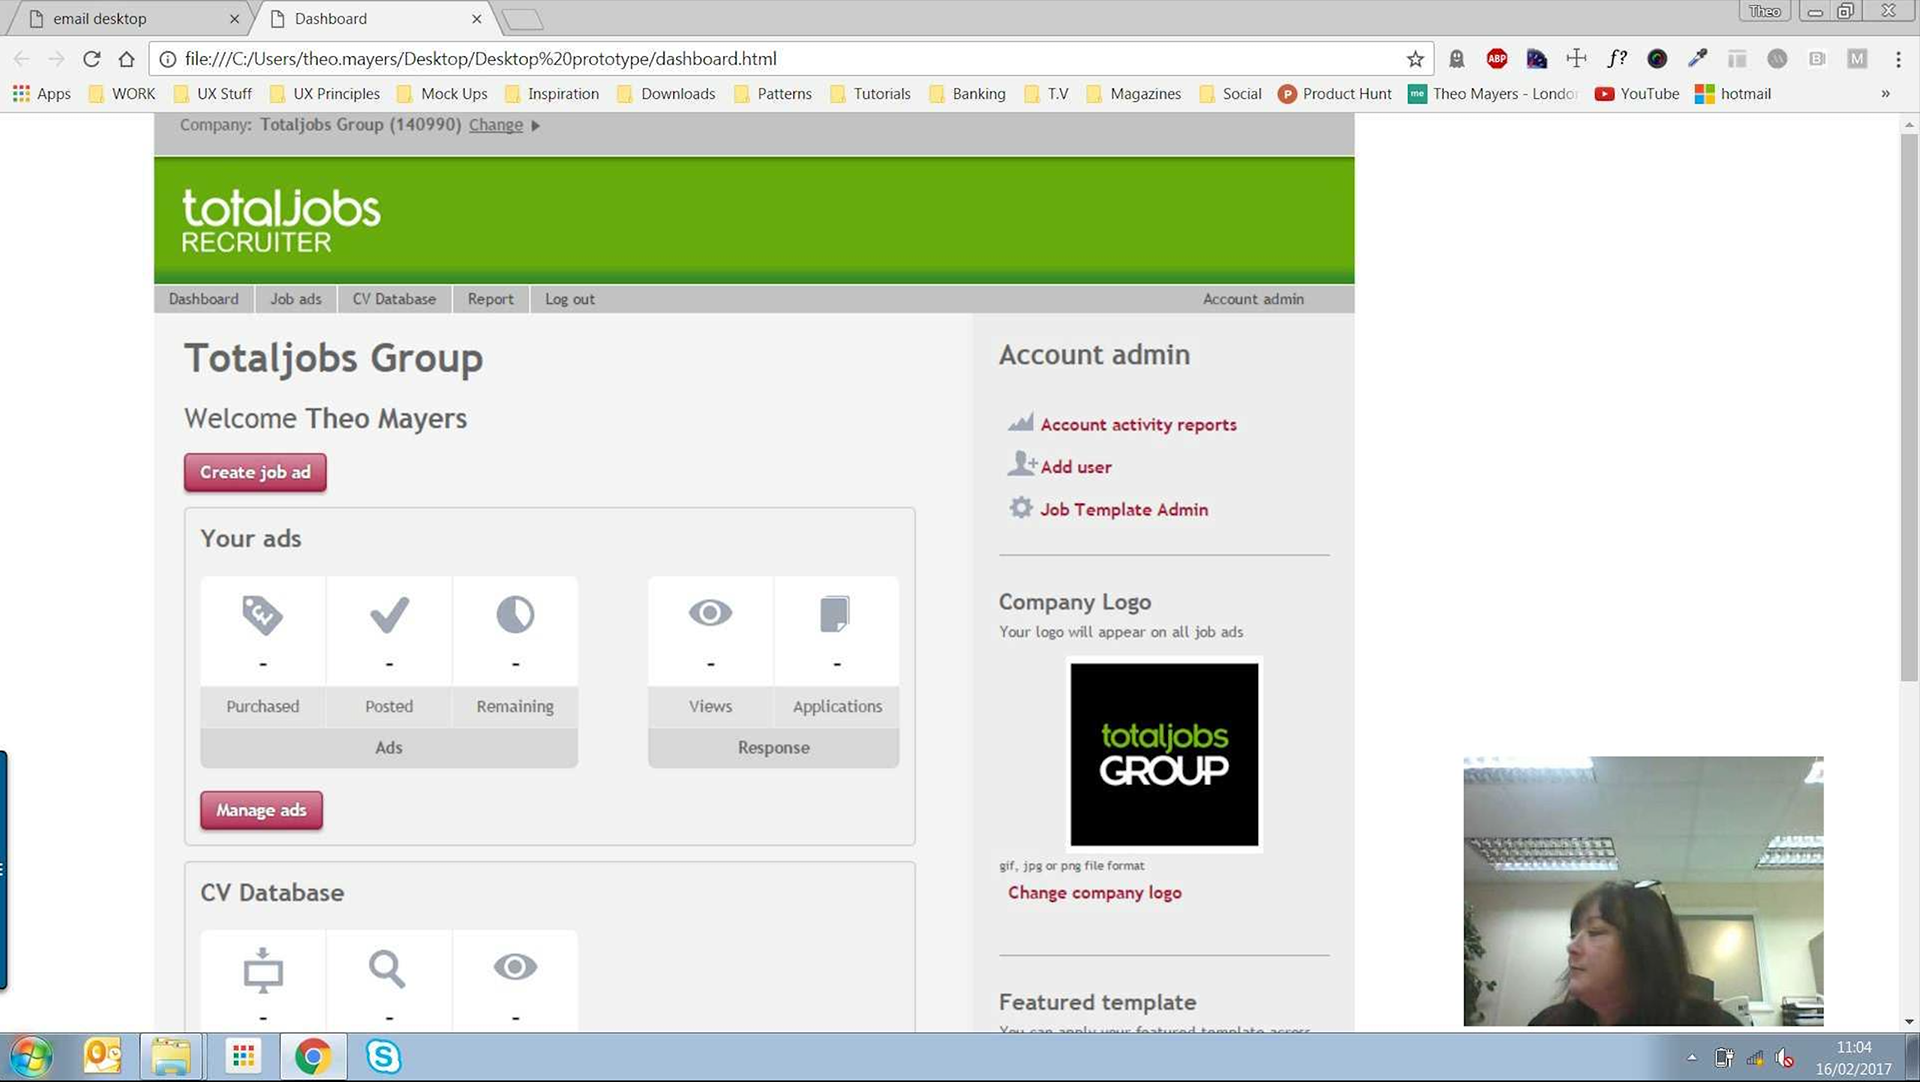Click the Purchased ads tag icon
This screenshot has width=1920, height=1082.
262,615
